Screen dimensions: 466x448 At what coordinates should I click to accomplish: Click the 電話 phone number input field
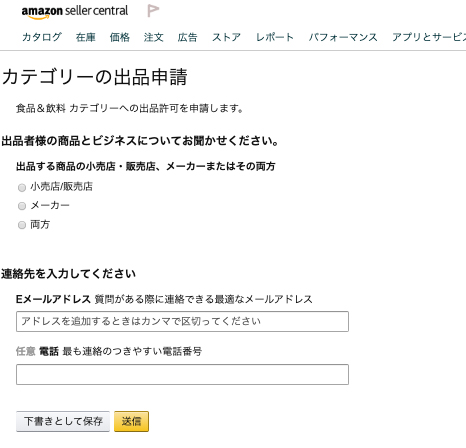coord(182,374)
